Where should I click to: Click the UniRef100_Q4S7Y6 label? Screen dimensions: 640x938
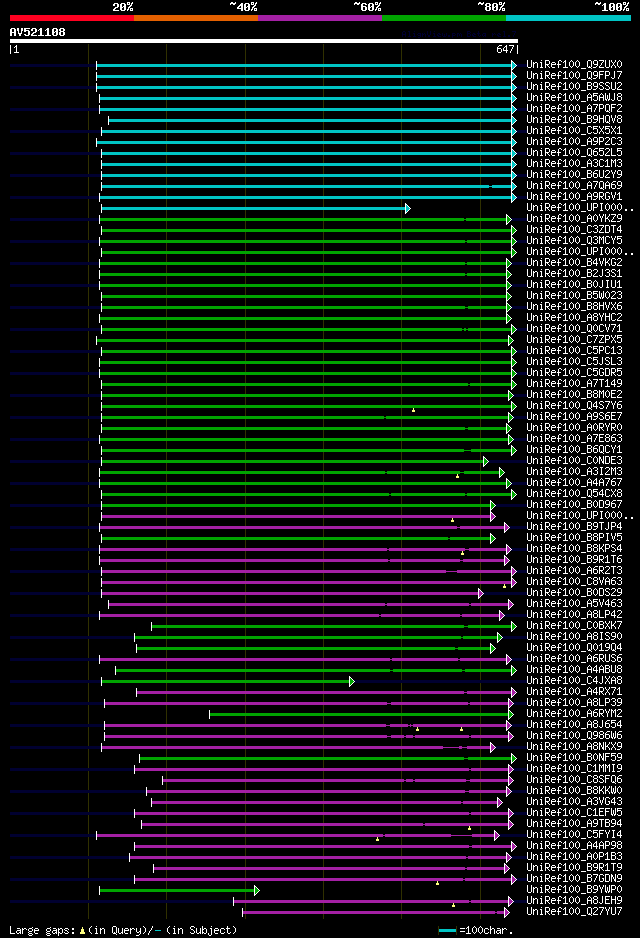[574, 406]
